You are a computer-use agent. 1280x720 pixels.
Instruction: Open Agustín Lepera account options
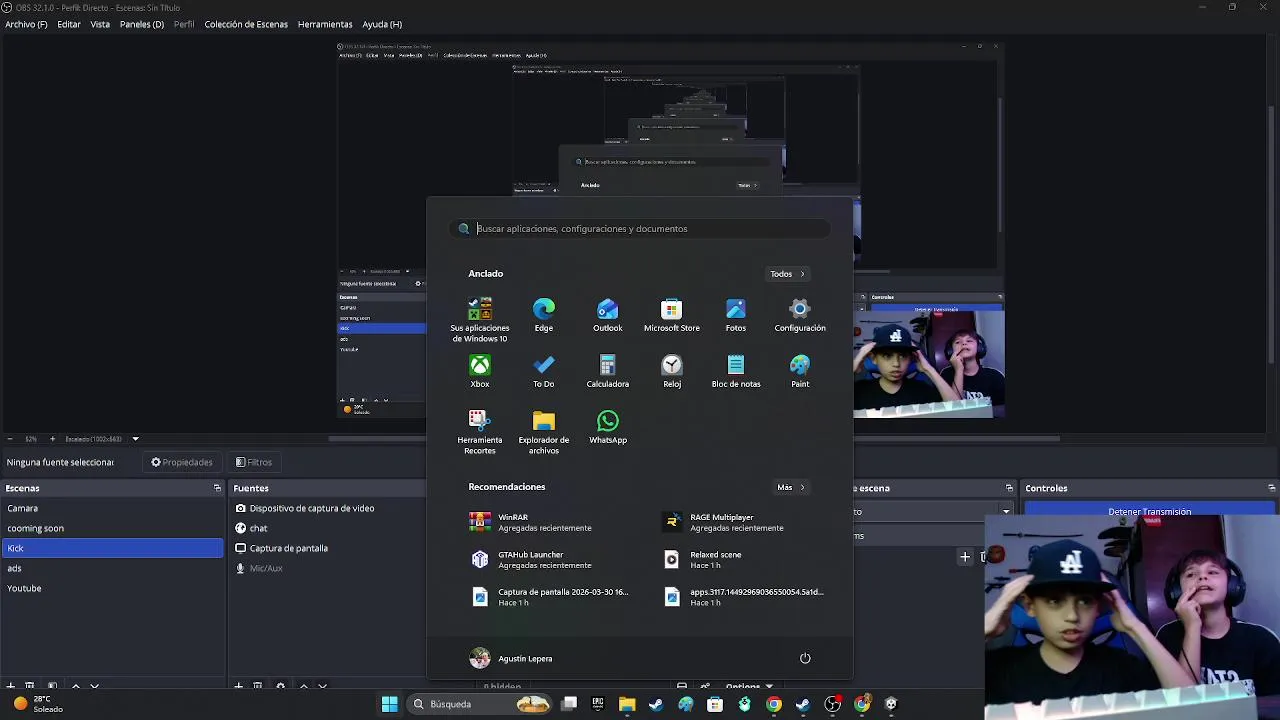pyautogui.click(x=511, y=658)
